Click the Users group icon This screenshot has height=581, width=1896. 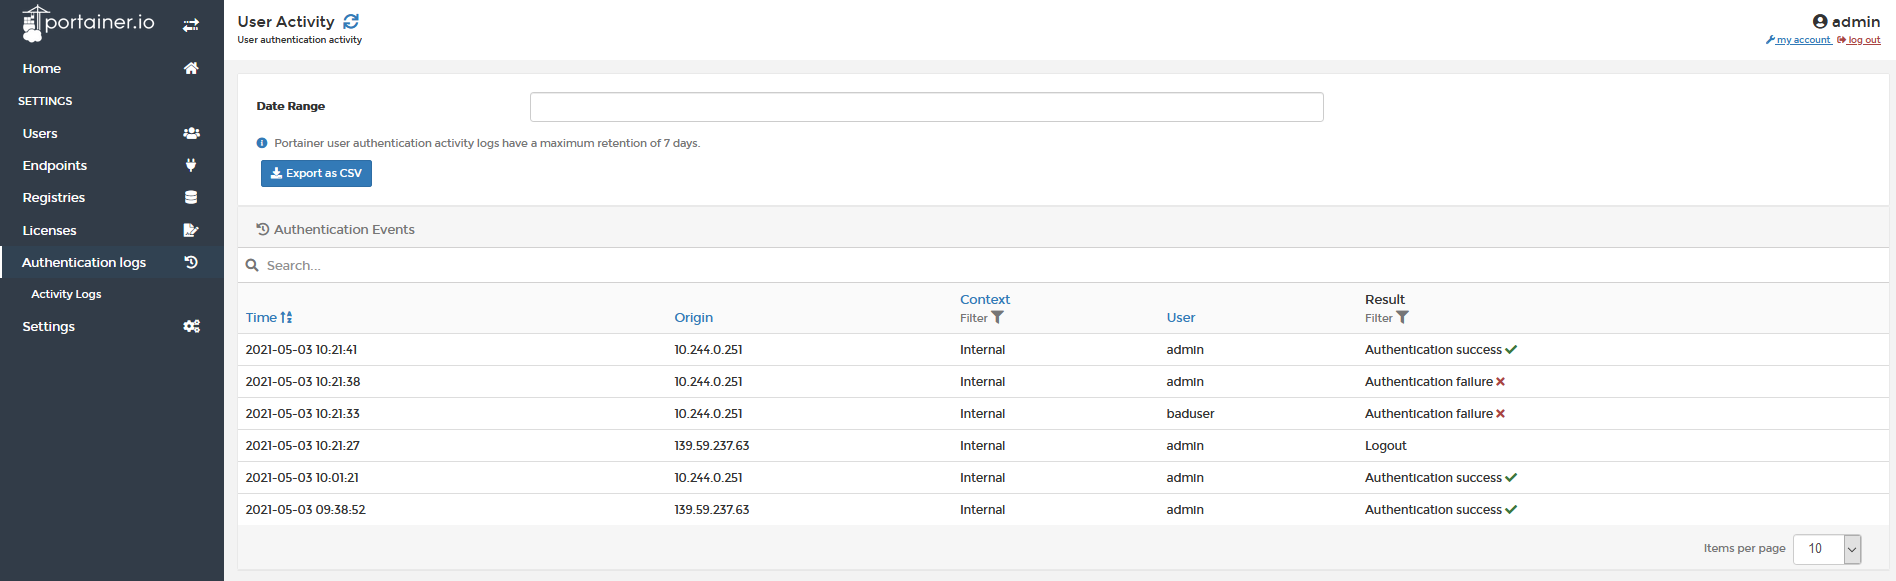191,133
